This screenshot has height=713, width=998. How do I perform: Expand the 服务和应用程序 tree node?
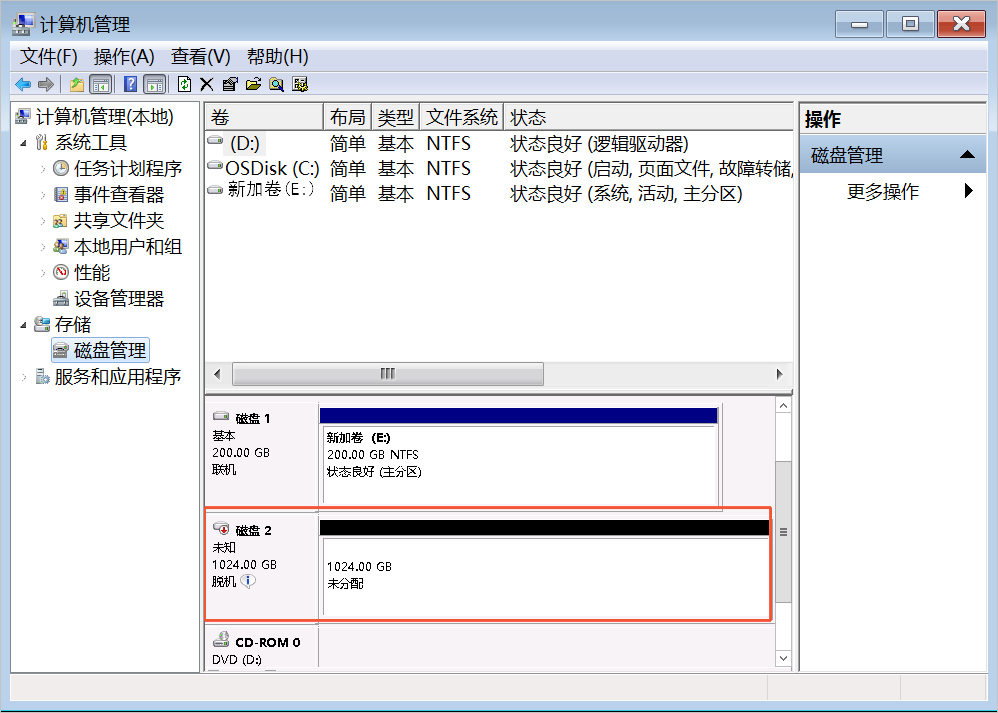pyautogui.click(x=24, y=377)
